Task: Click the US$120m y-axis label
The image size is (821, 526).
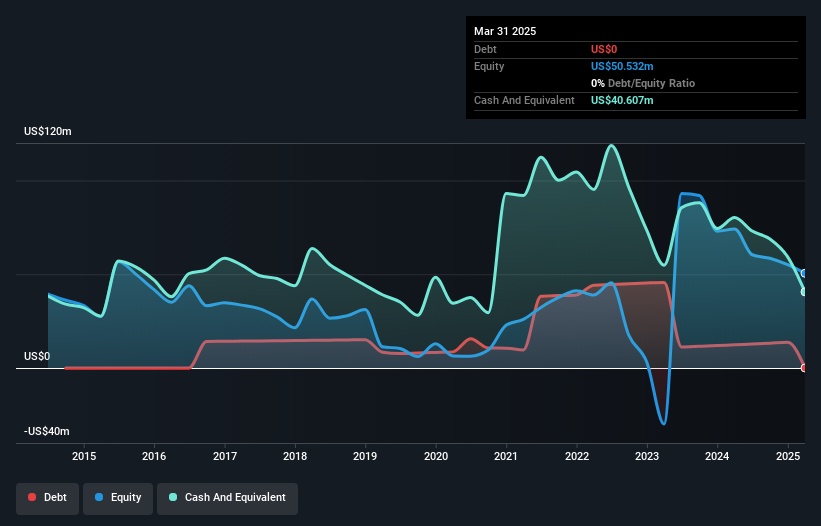Action: (x=48, y=131)
